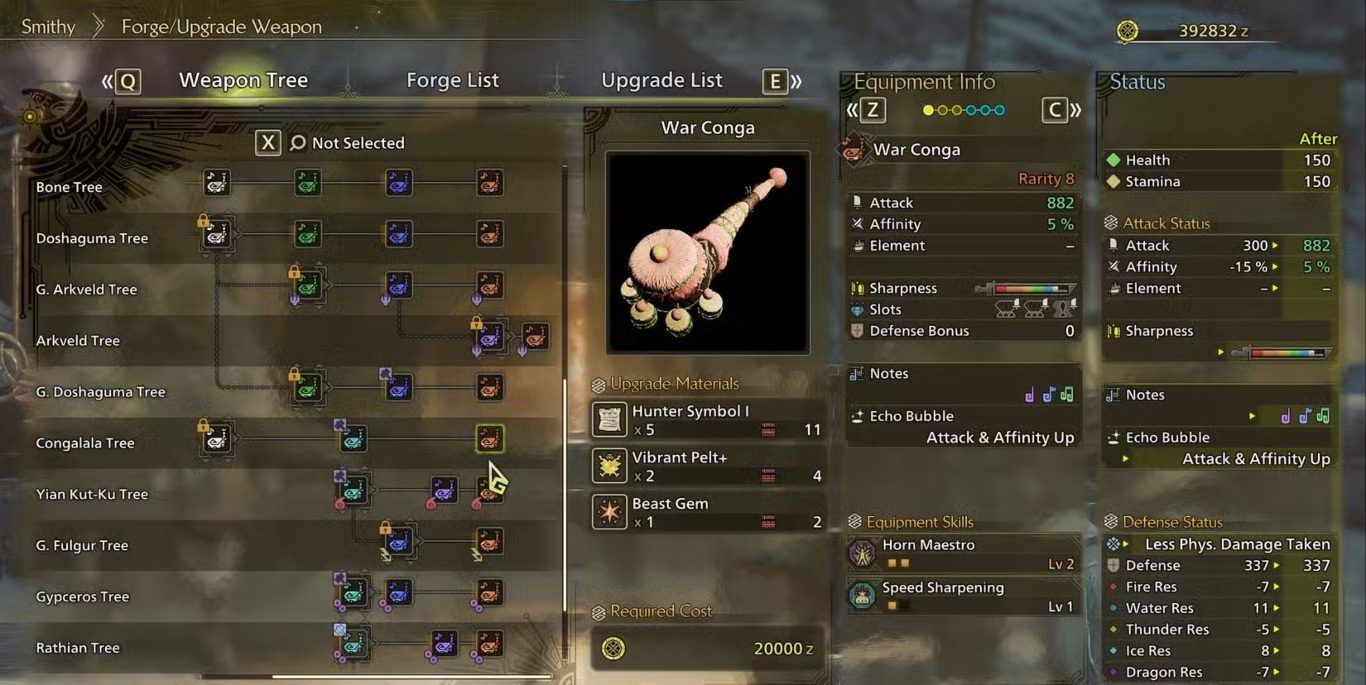The height and width of the screenshot is (685, 1366).
Task: Select the locked Doshaguma Tree base weapon icon
Action: [217, 234]
